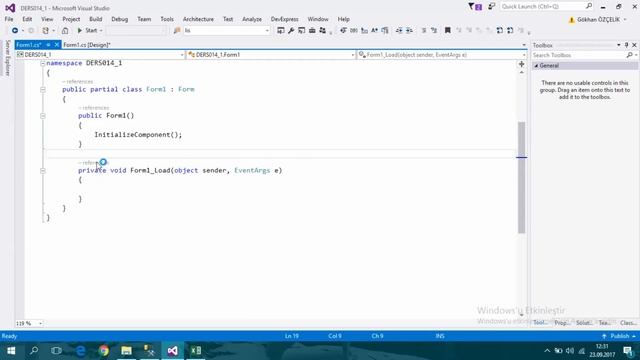Image resolution: width=640 pixels, height=360 pixels.
Task: Click the Publish button in status bar
Action: click(x=619, y=336)
